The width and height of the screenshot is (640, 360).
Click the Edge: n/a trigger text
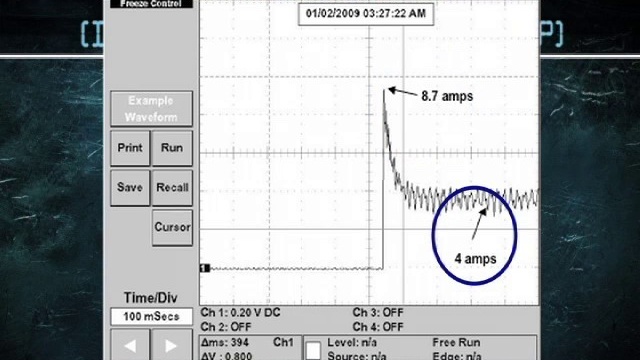(x=457, y=356)
